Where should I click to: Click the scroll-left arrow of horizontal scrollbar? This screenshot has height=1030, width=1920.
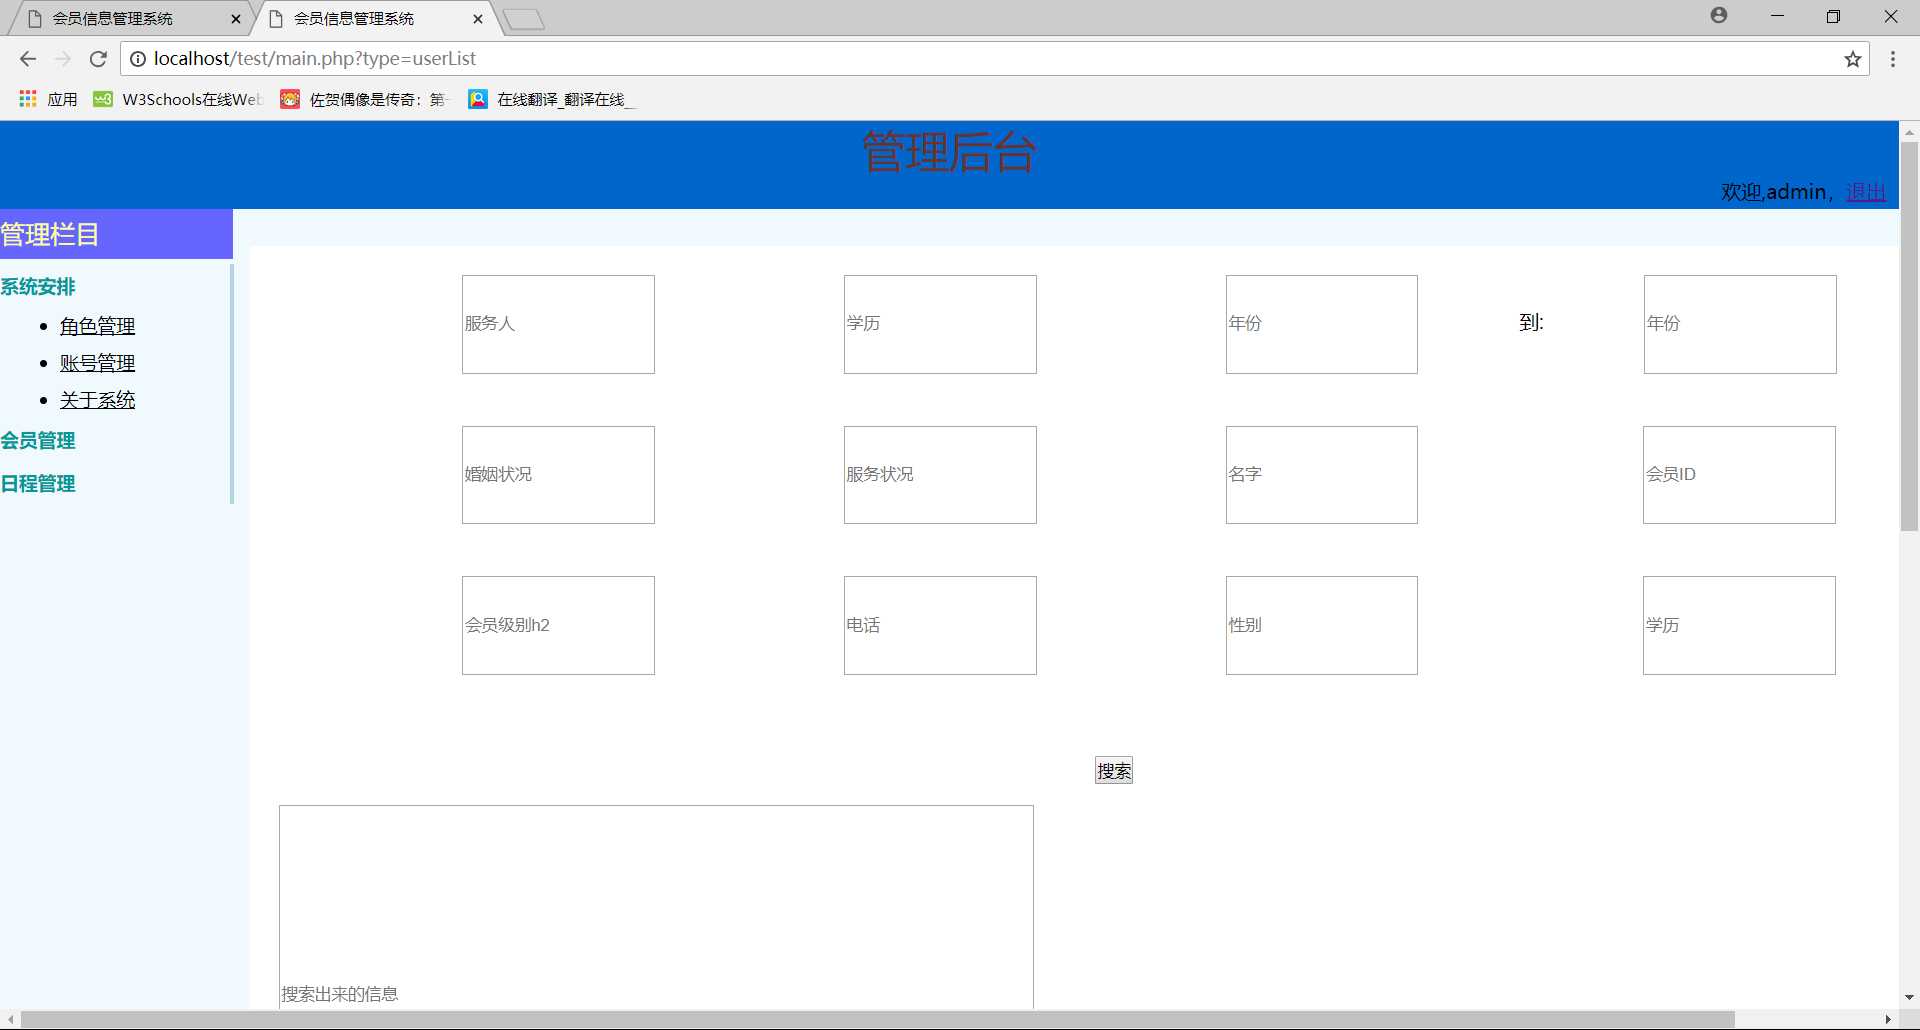coord(10,1019)
